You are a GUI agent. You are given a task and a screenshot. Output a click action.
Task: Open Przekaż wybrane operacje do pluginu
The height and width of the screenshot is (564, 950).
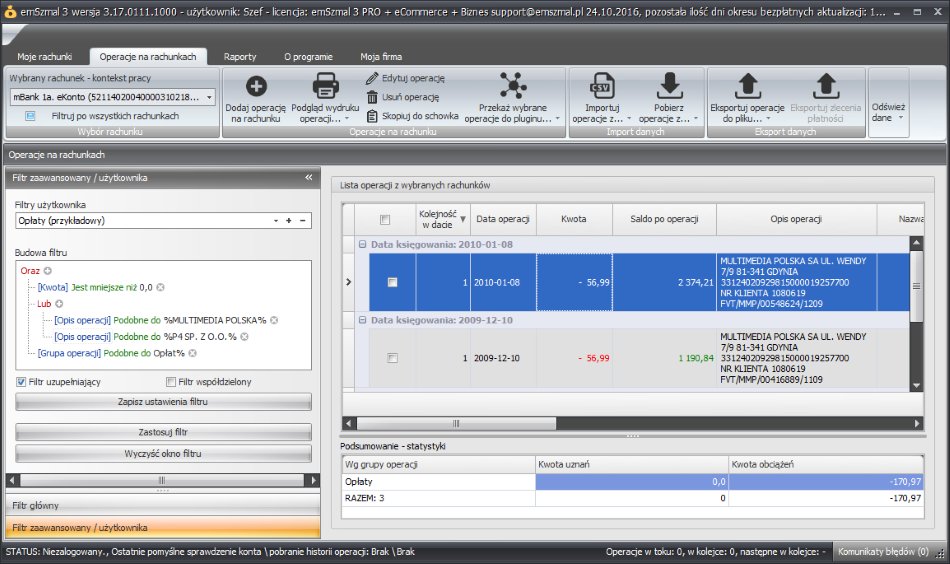tap(512, 86)
